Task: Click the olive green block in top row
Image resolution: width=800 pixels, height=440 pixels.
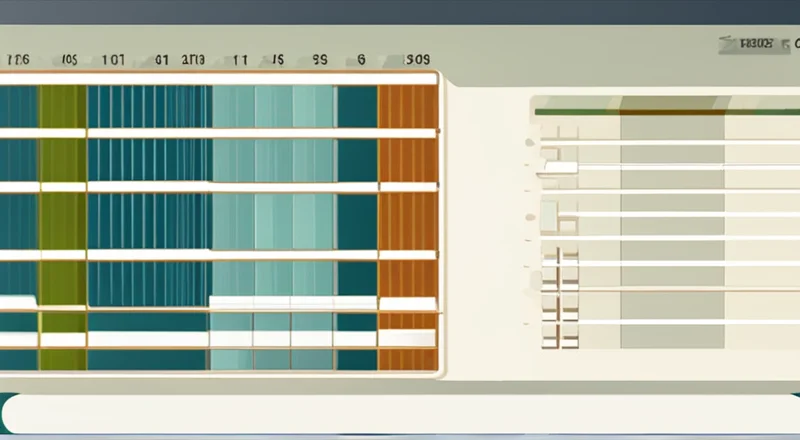Action: coord(62,107)
